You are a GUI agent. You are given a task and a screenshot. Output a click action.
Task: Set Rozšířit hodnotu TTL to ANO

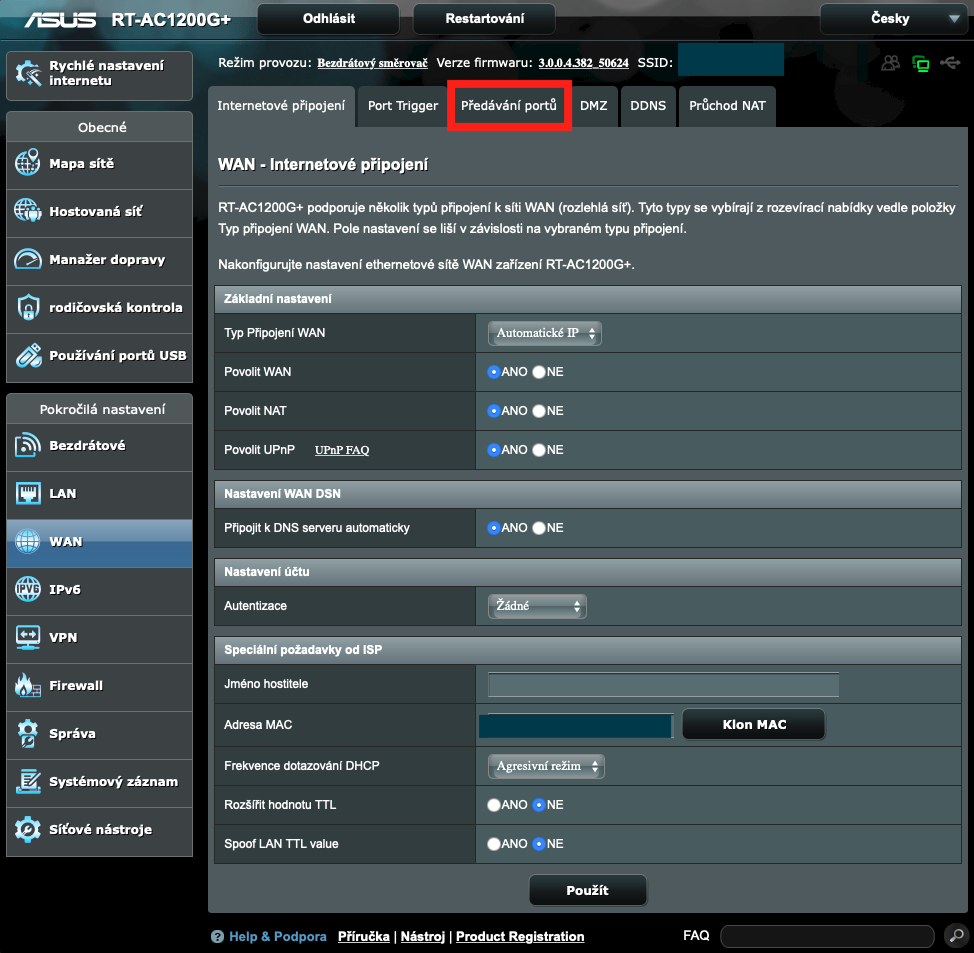[494, 804]
